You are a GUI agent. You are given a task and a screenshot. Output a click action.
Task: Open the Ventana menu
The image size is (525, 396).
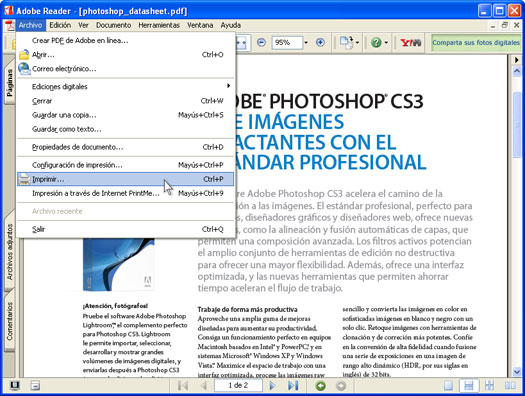200,25
